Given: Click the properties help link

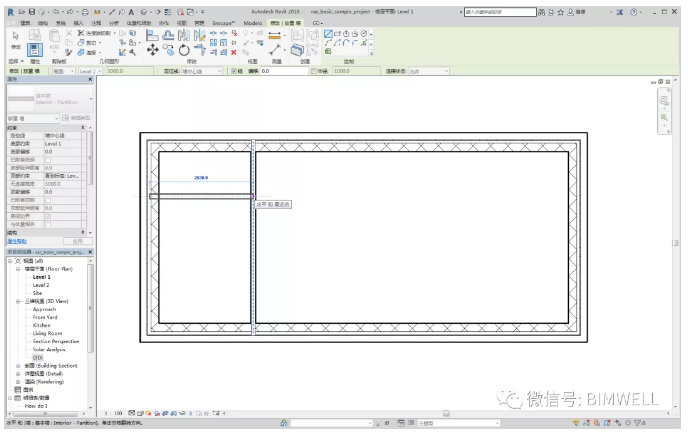Looking at the screenshot, I should 18,241.
